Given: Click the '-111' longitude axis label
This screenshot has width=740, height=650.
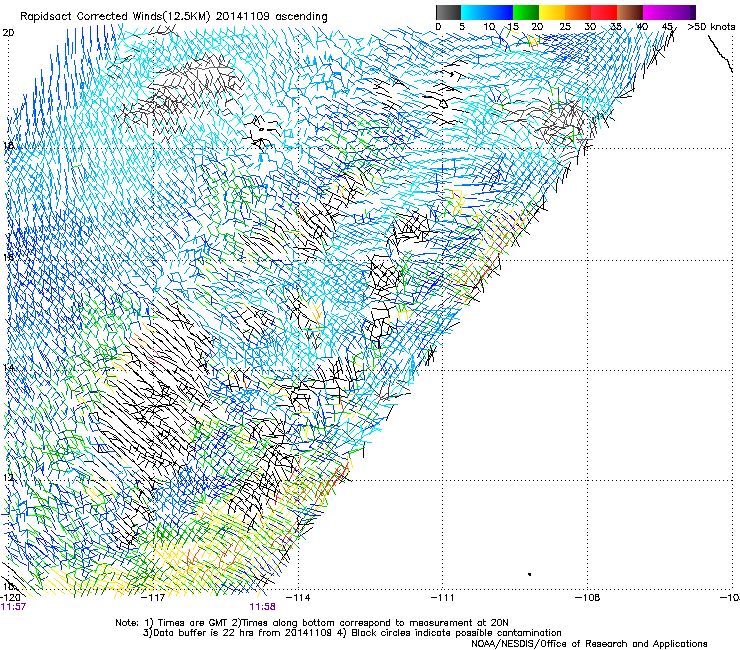Looking at the screenshot, I should point(442,598).
